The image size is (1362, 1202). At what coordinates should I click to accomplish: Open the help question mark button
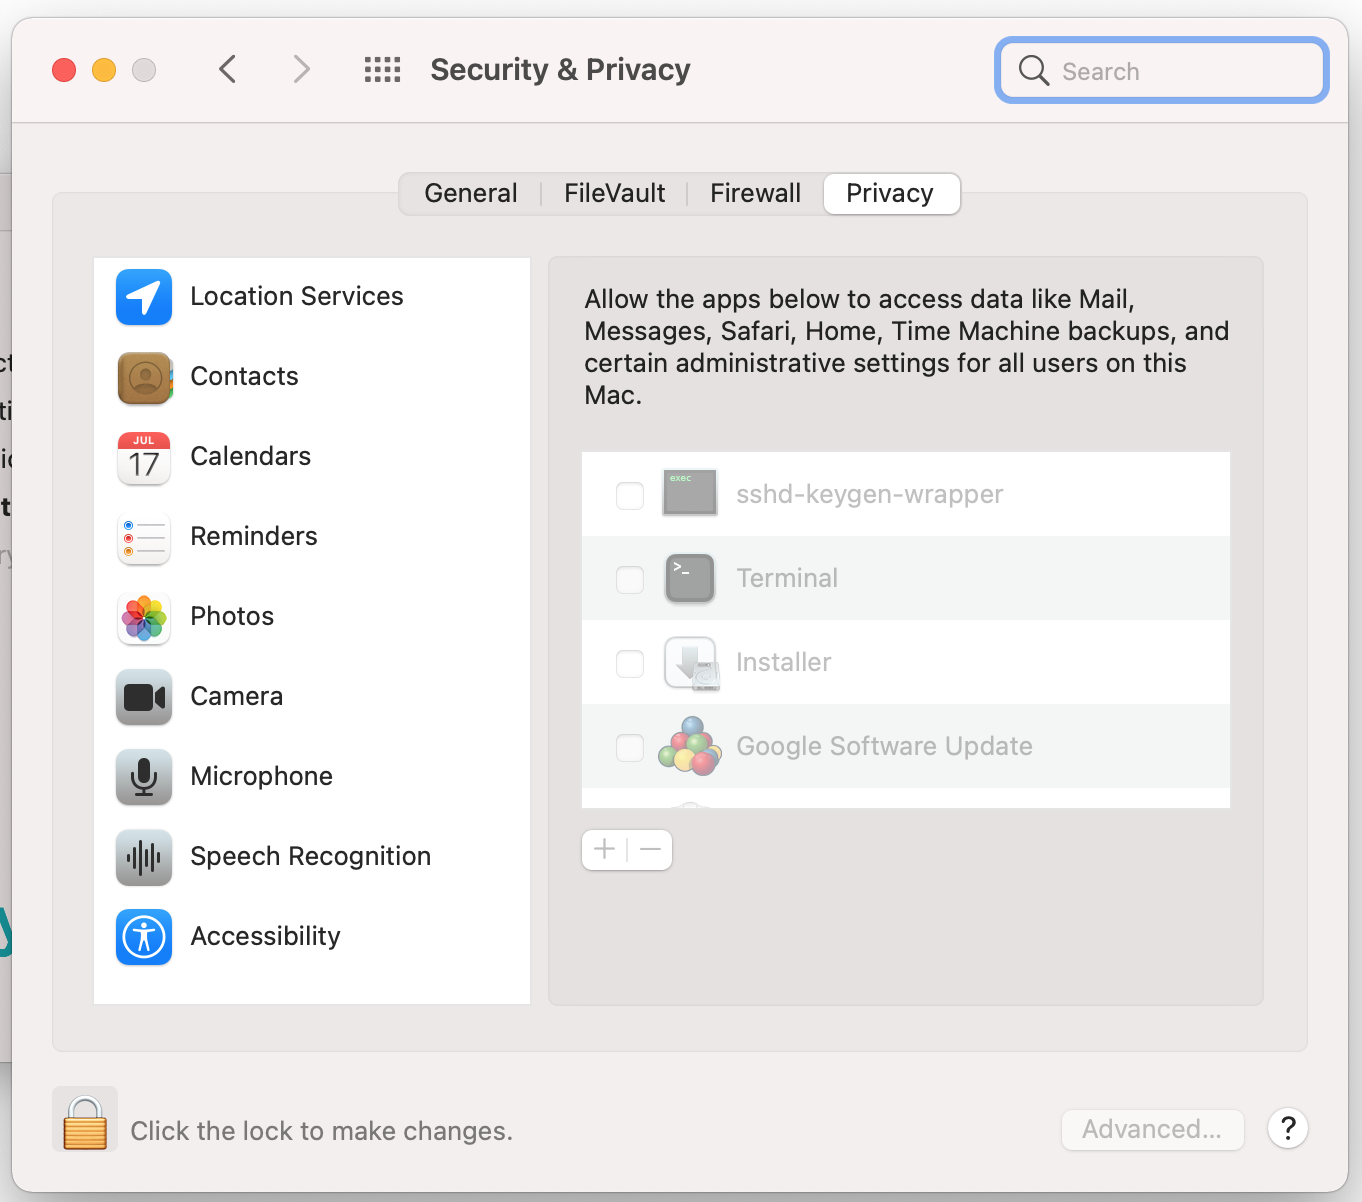[x=1288, y=1129]
